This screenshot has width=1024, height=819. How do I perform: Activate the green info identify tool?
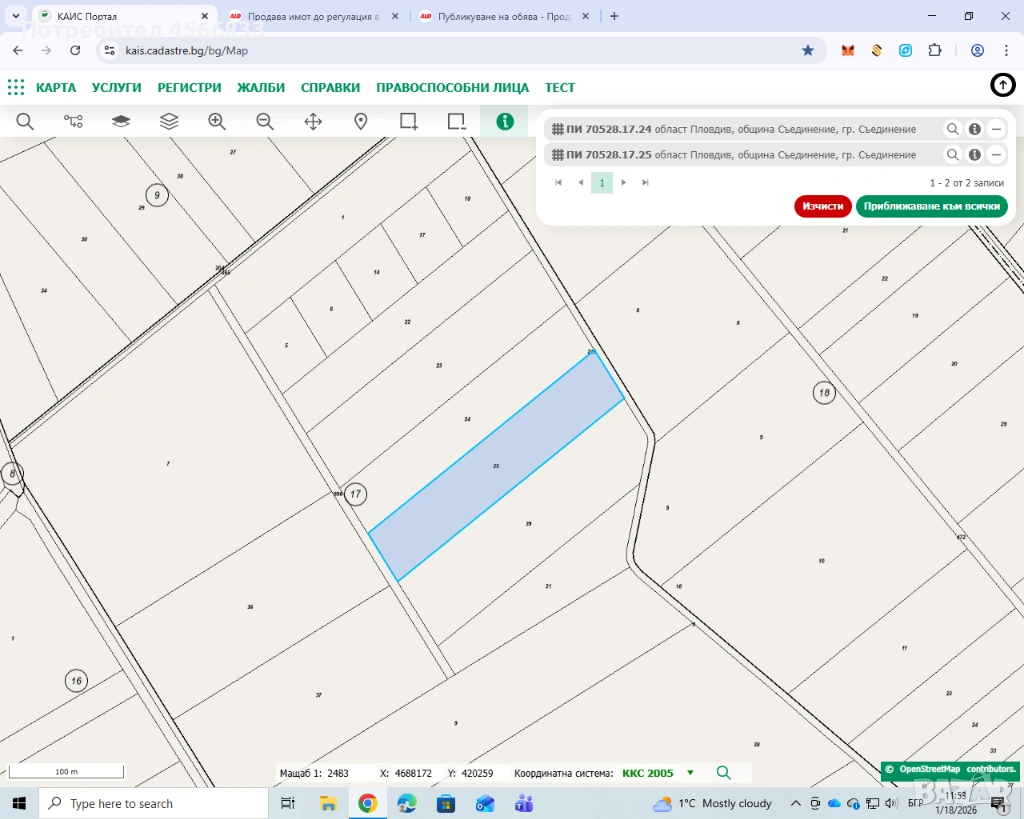coord(505,121)
